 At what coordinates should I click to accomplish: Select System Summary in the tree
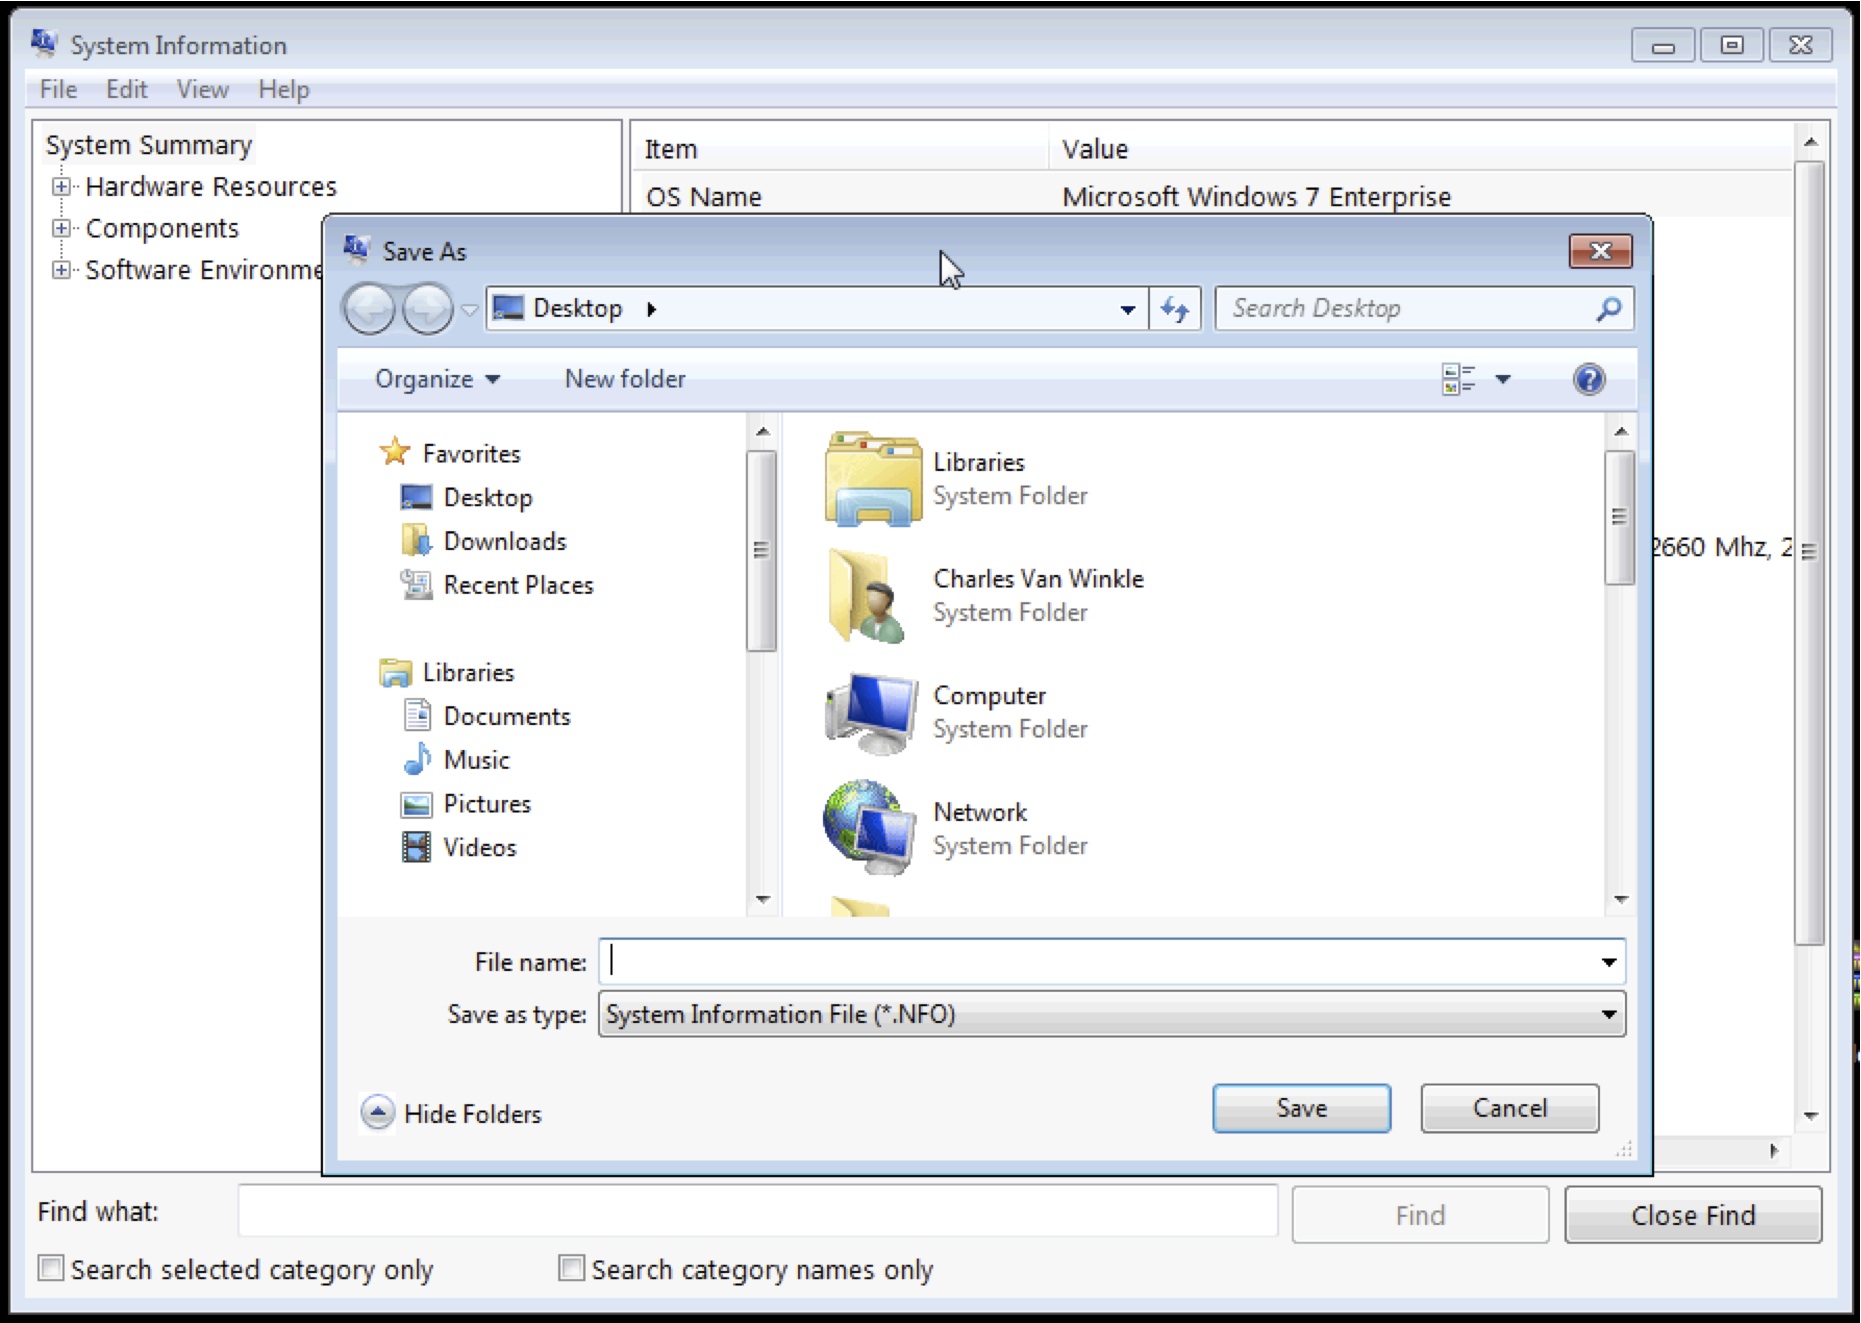point(149,145)
